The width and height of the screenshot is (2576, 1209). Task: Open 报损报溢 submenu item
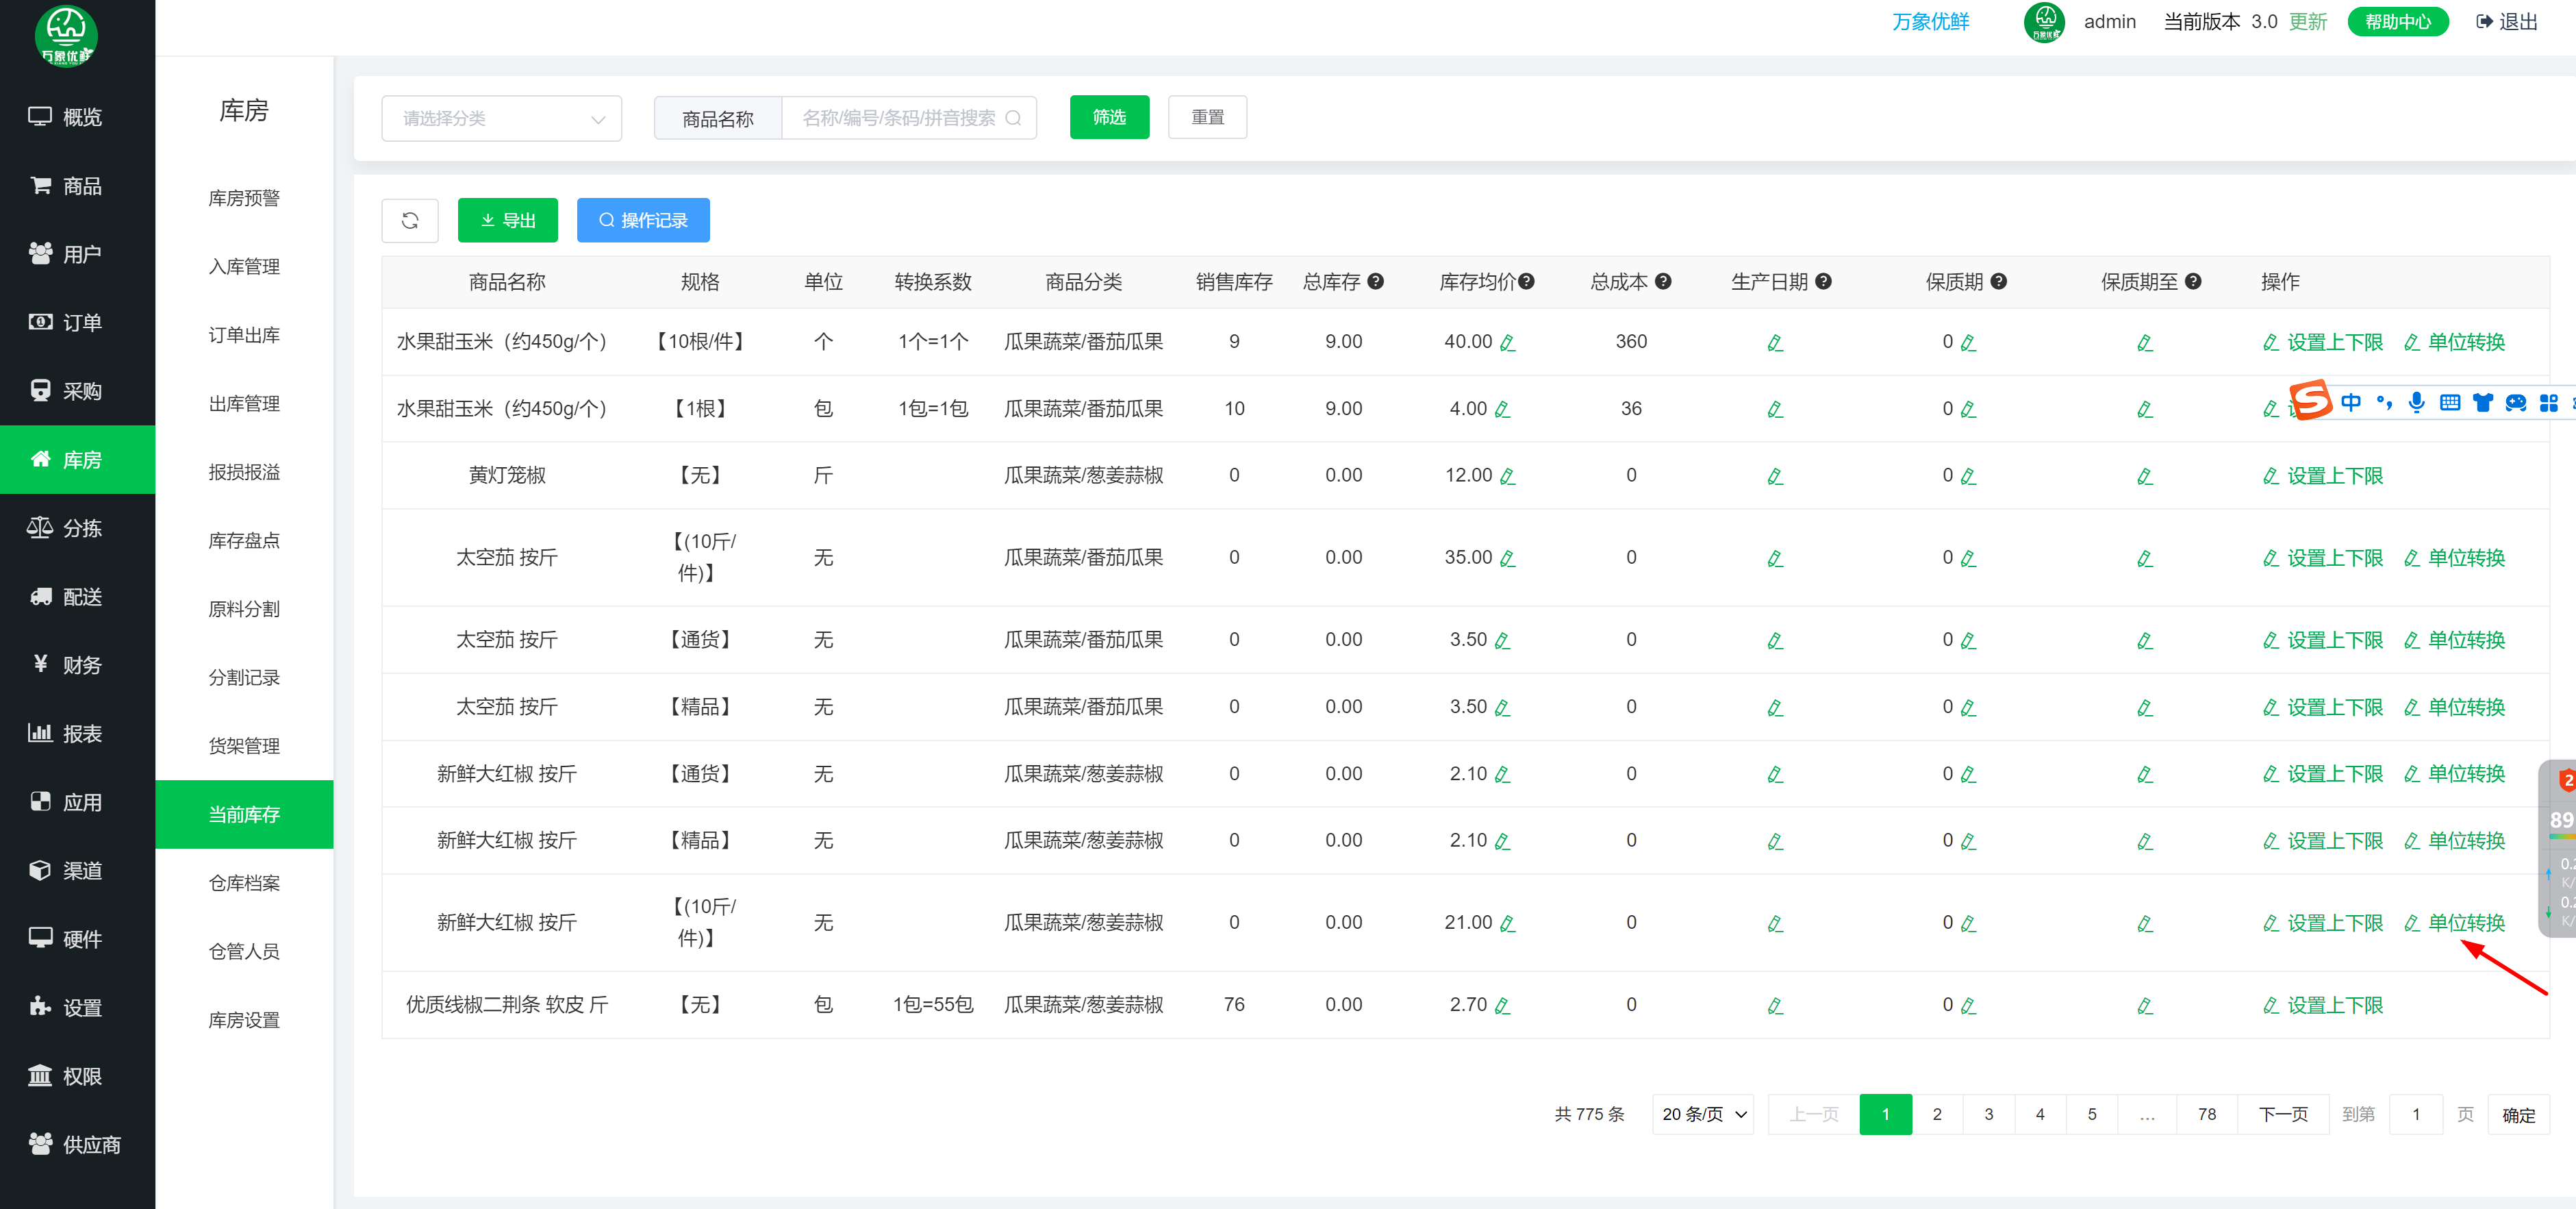pyautogui.click(x=244, y=472)
